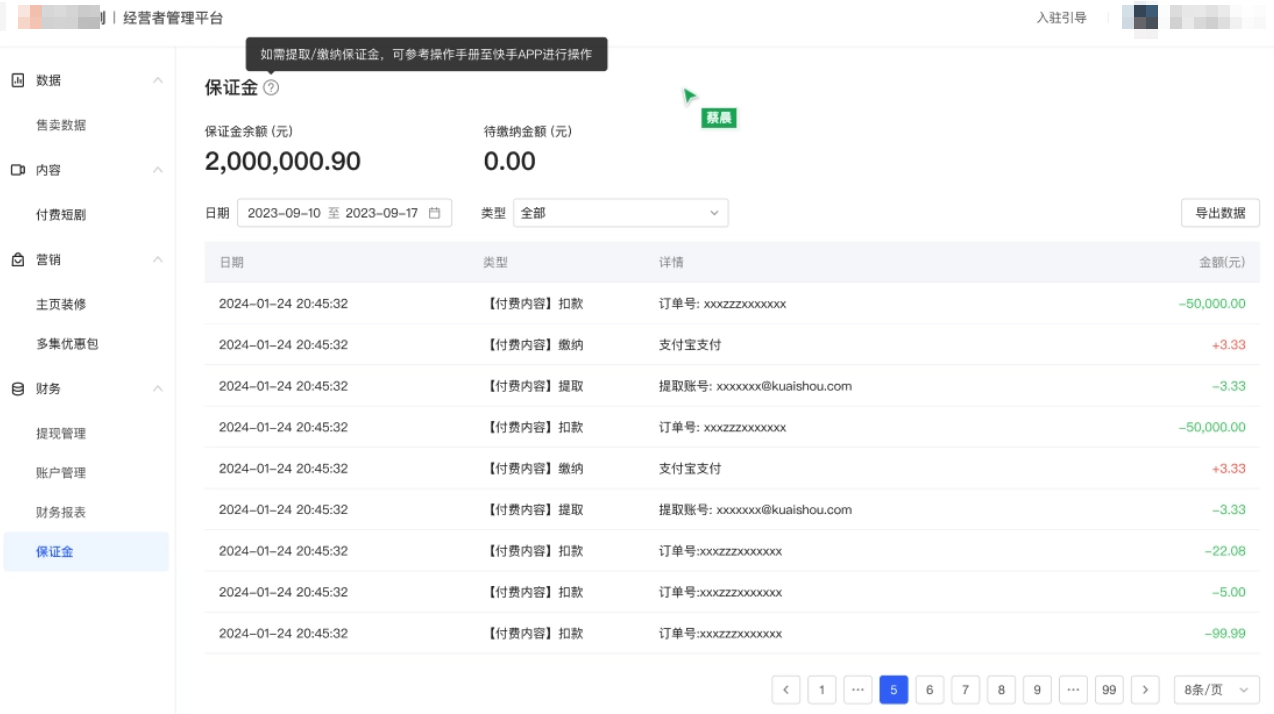This screenshot has width=1274, height=714.
Task: Collapse the 营销 sidebar section
Action: [157, 260]
